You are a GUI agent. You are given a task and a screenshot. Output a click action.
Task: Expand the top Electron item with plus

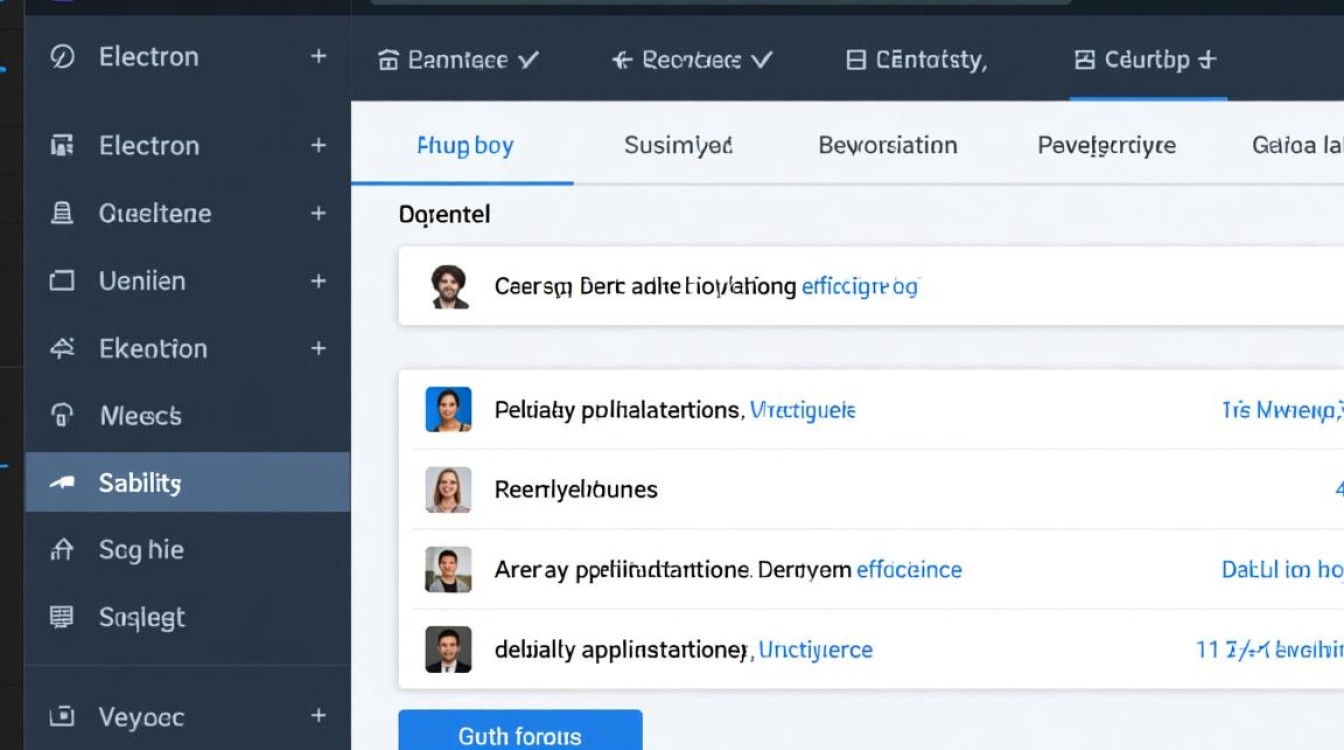point(318,57)
